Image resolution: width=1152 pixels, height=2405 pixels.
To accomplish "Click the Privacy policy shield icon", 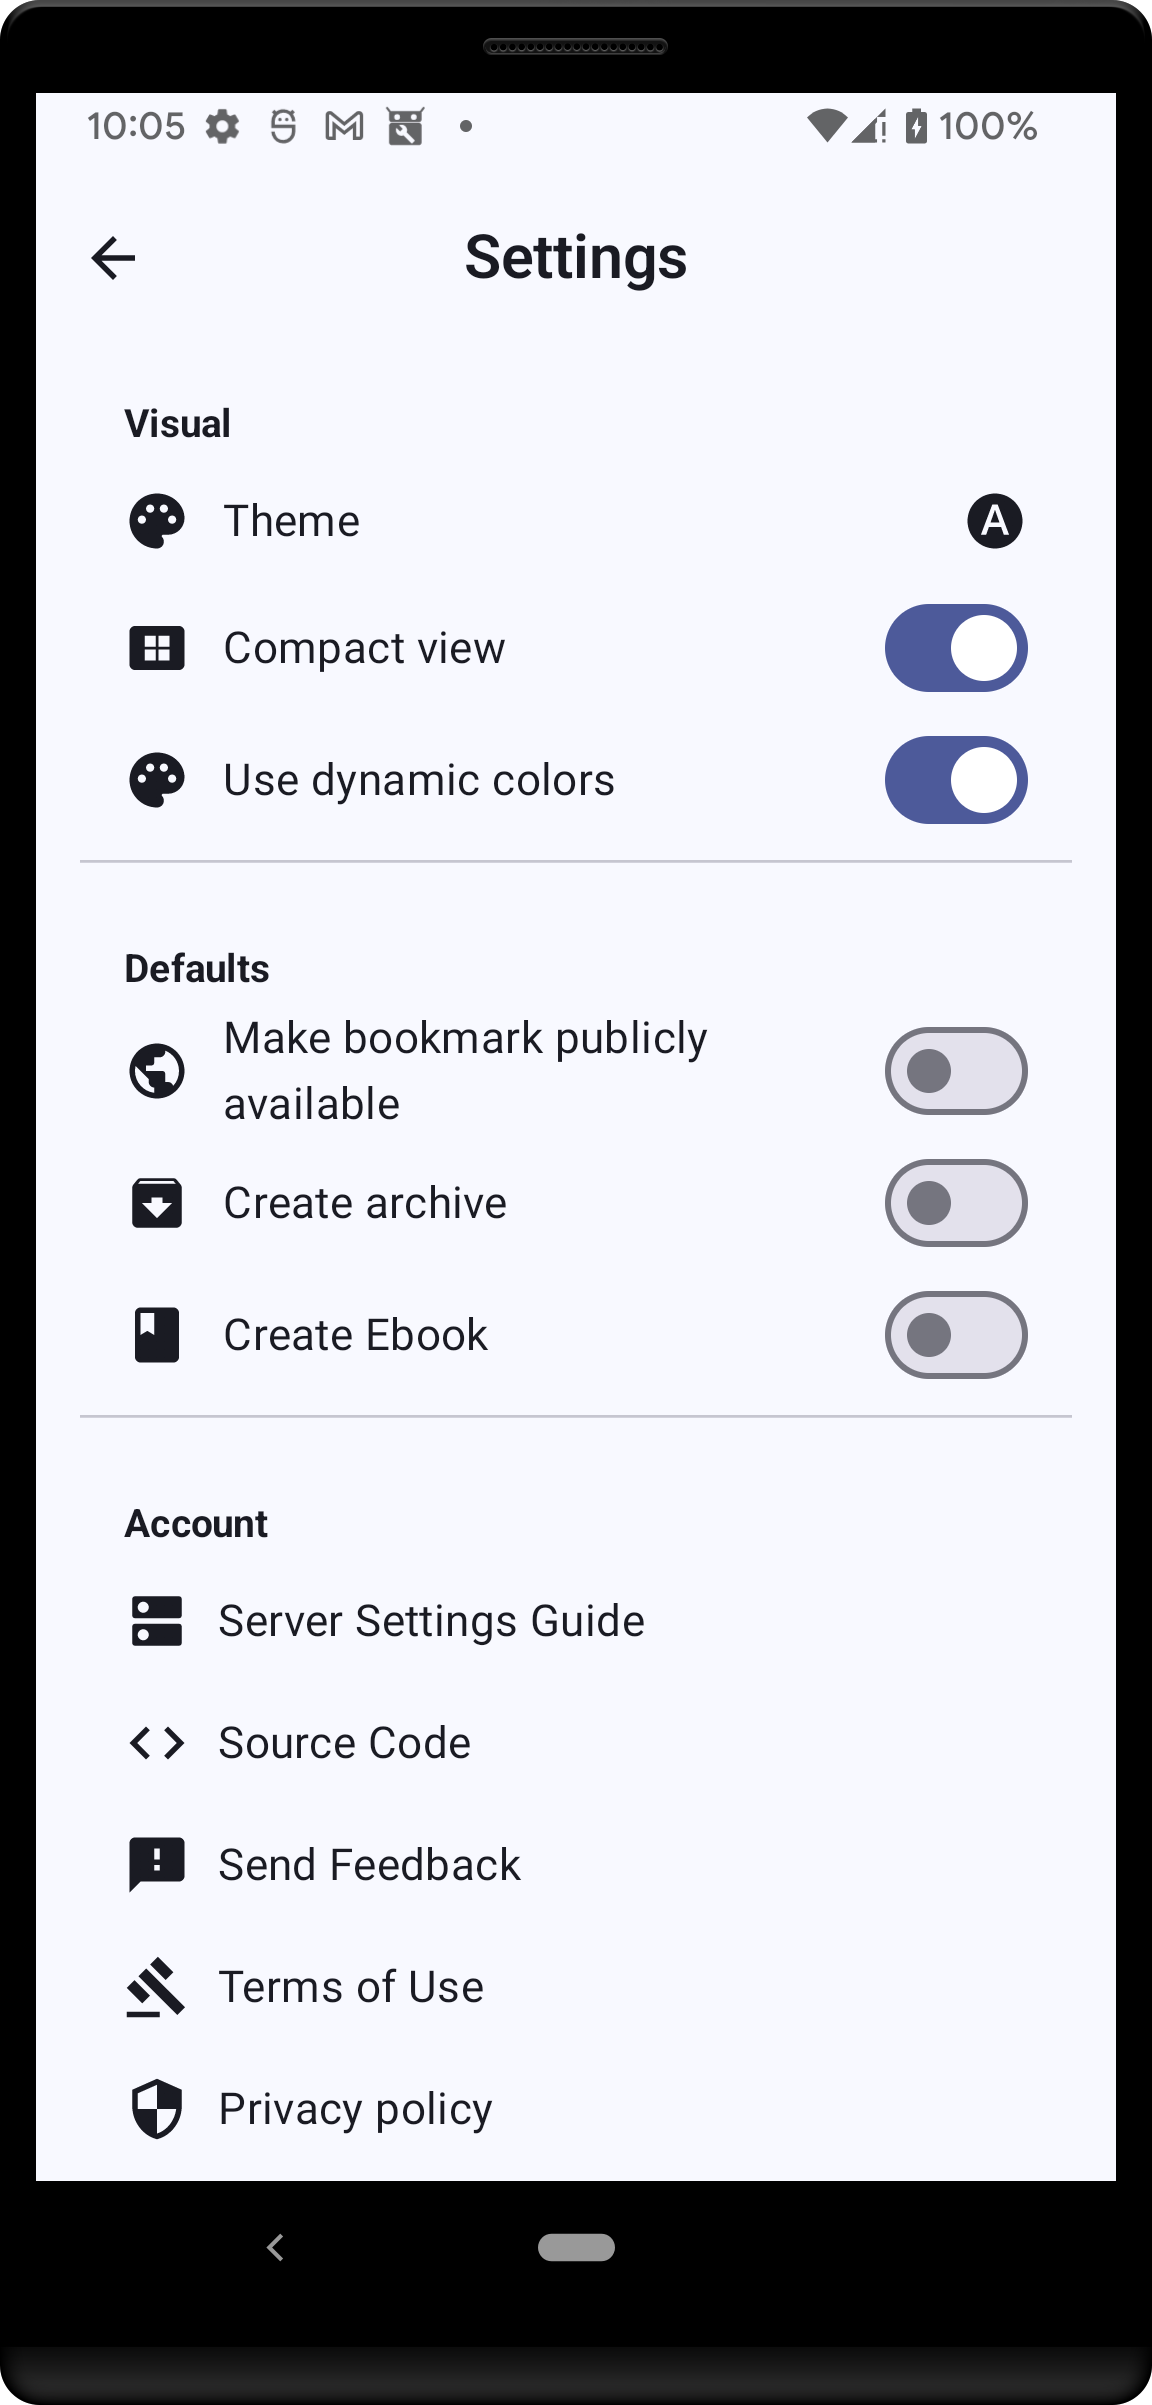I will [x=157, y=2109].
